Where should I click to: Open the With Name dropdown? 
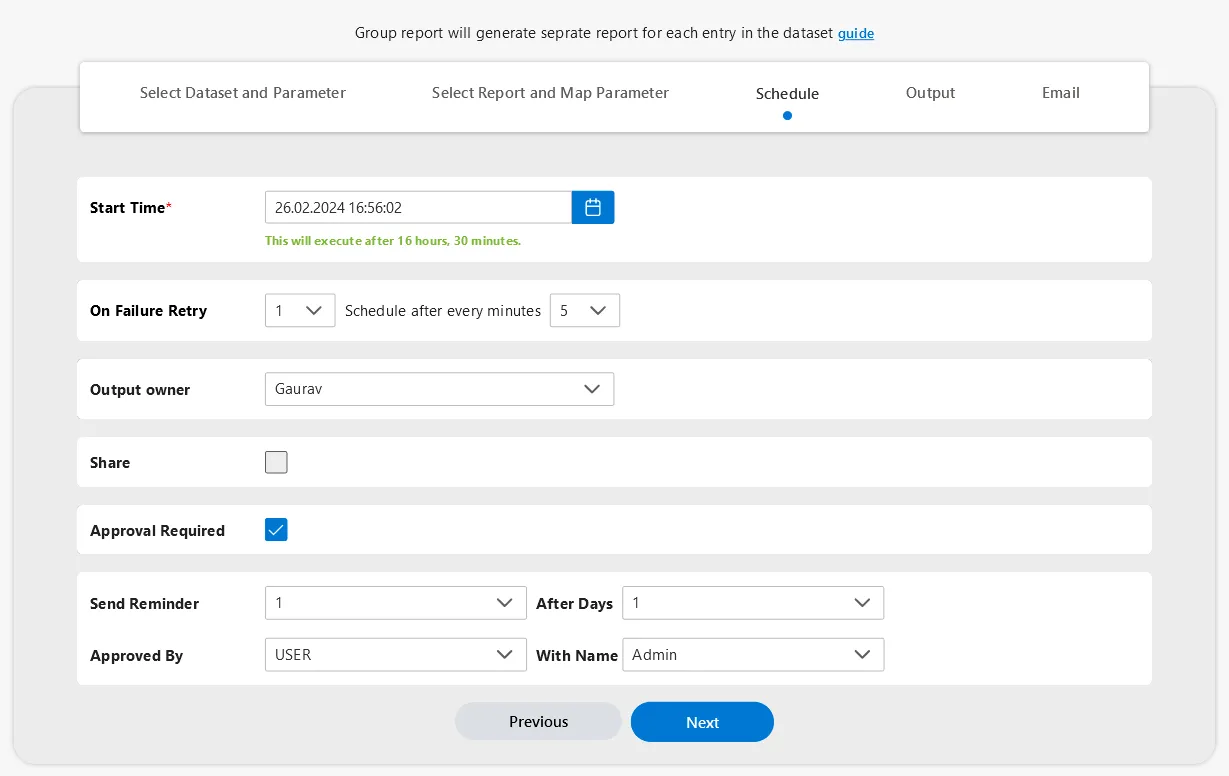(753, 655)
